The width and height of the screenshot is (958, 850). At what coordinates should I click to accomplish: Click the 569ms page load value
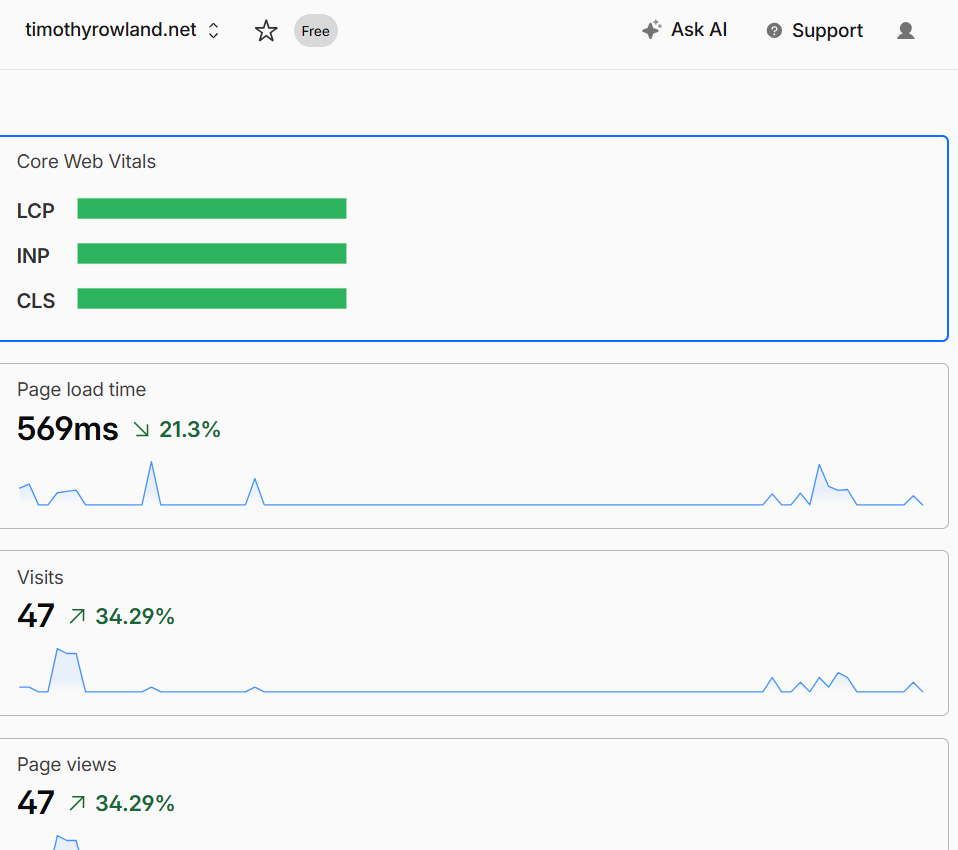pyautogui.click(x=68, y=428)
